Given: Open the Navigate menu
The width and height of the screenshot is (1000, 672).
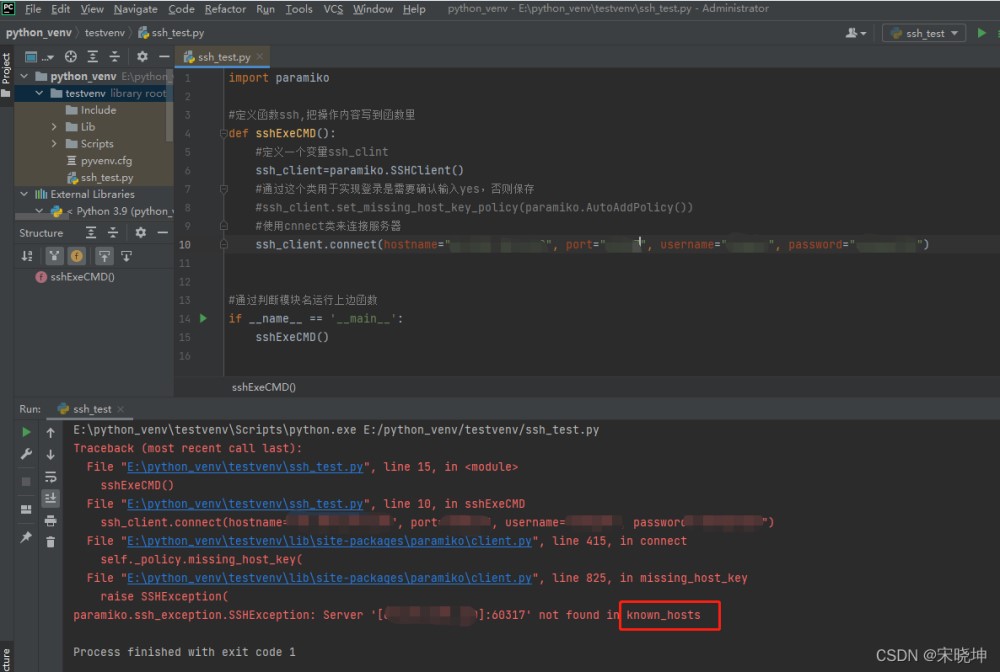Looking at the screenshot, I should click(135, 9).
